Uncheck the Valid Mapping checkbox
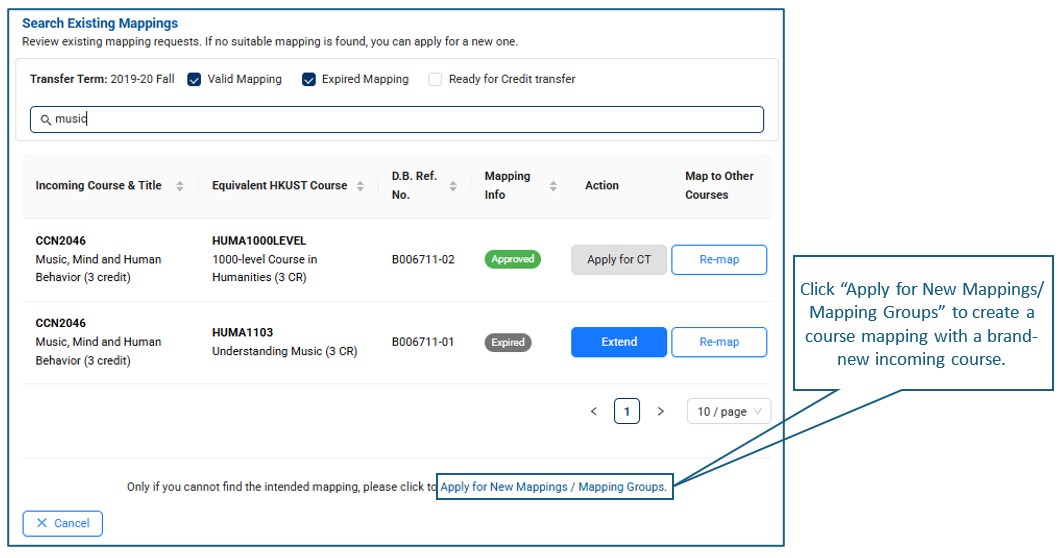Screen dimensions: 1060x558 pos(194,80)
